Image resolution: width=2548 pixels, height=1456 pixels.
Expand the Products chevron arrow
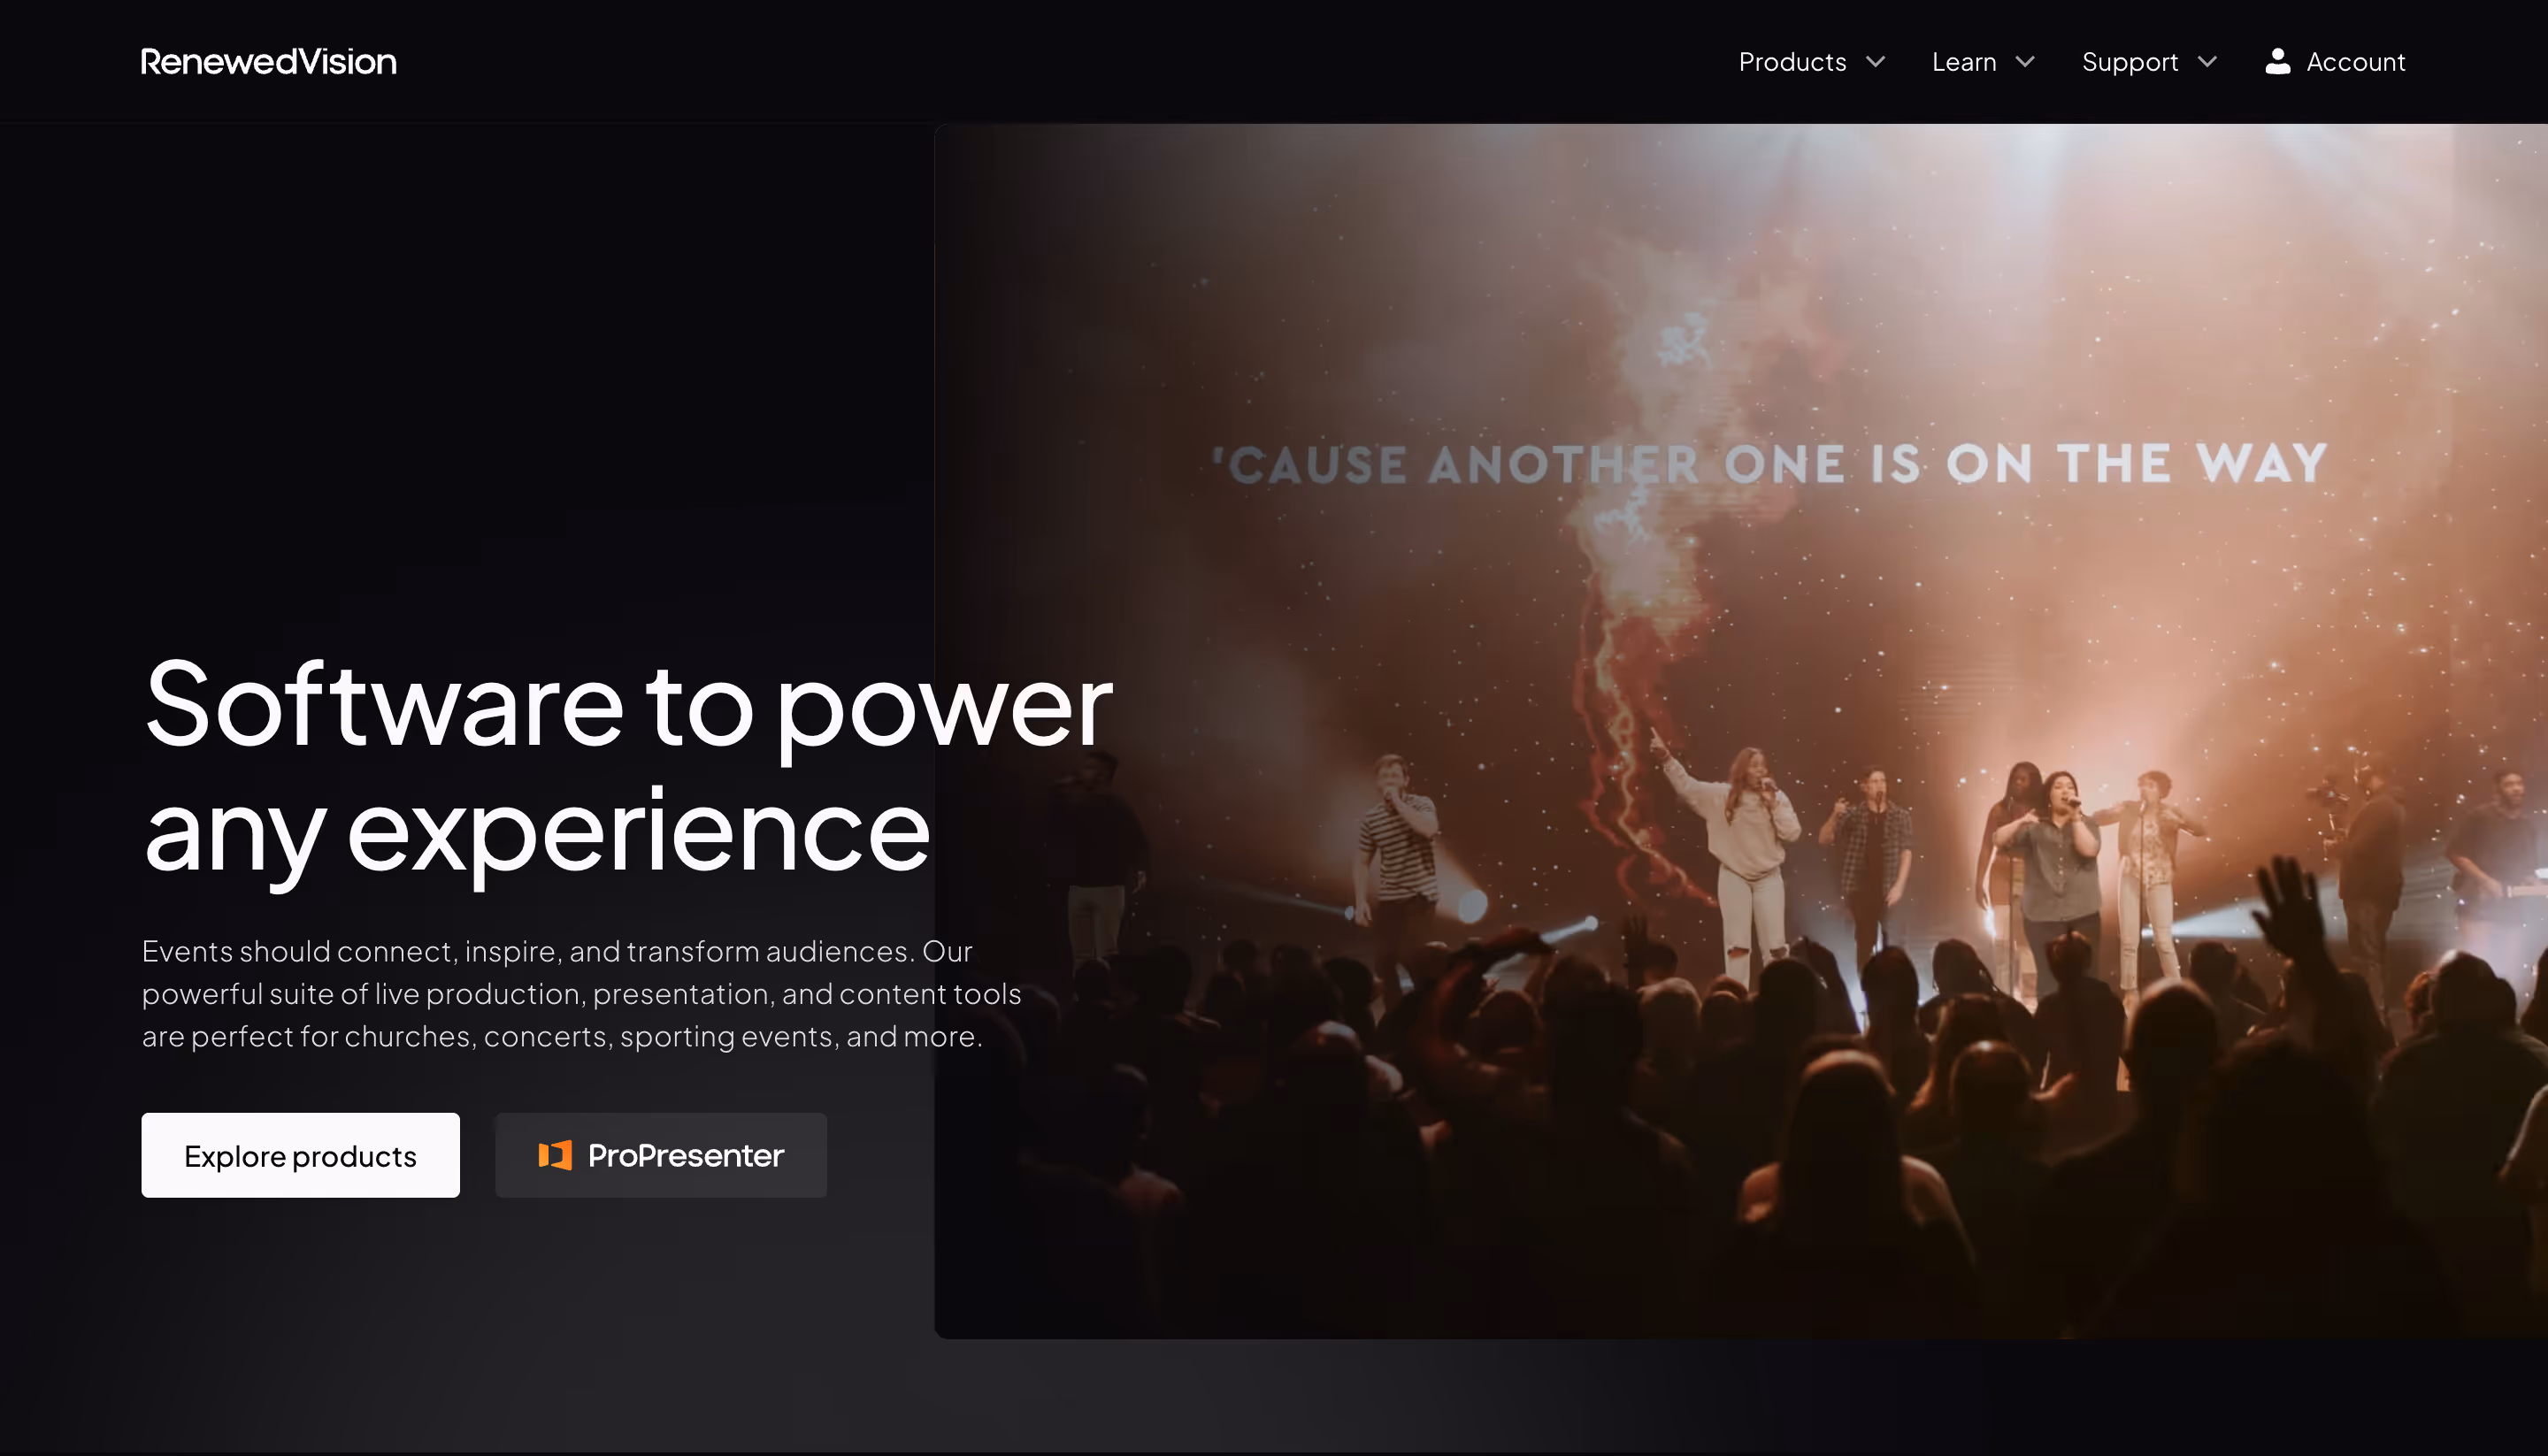point(1875,62)
